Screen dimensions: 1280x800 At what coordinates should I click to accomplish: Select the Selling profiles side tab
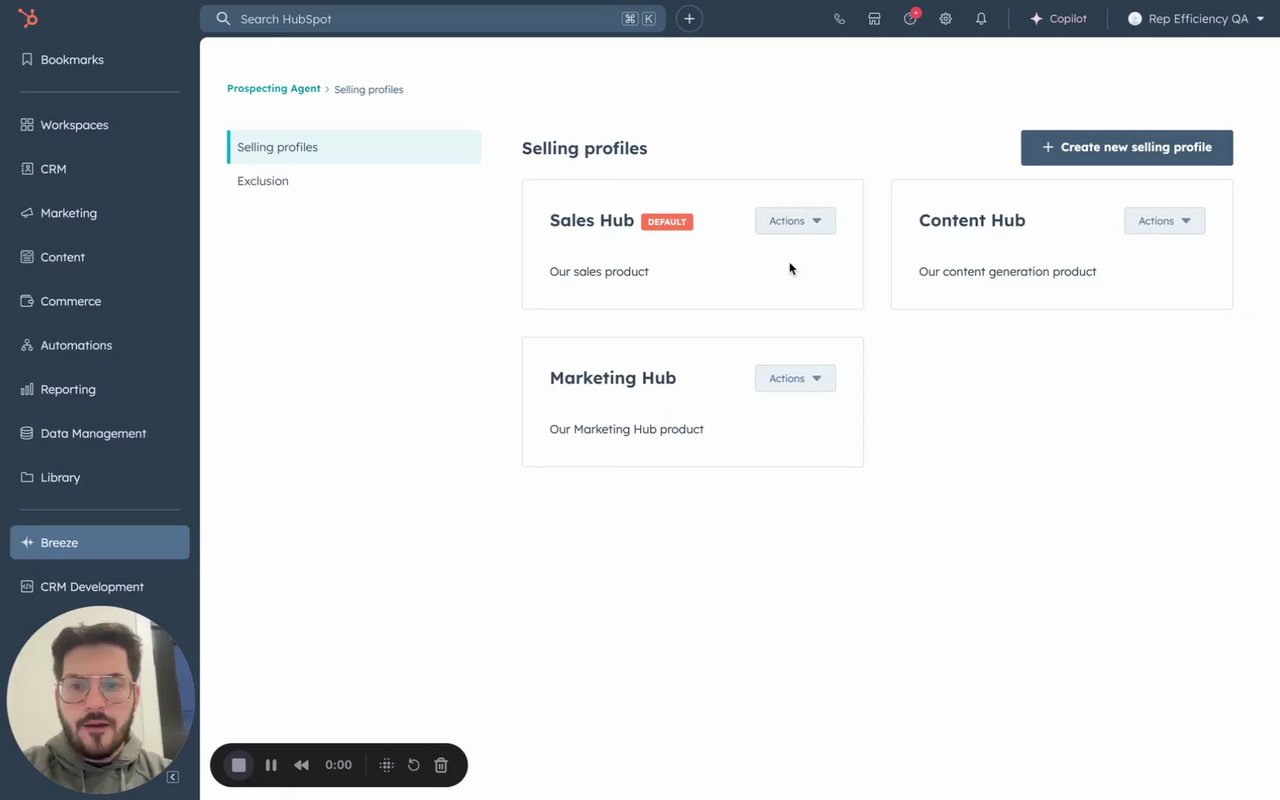click(354, 147)
